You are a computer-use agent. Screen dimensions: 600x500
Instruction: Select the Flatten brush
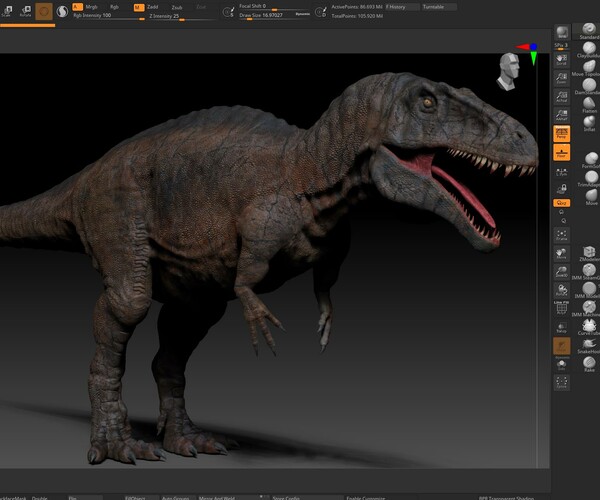coord(589,105)
